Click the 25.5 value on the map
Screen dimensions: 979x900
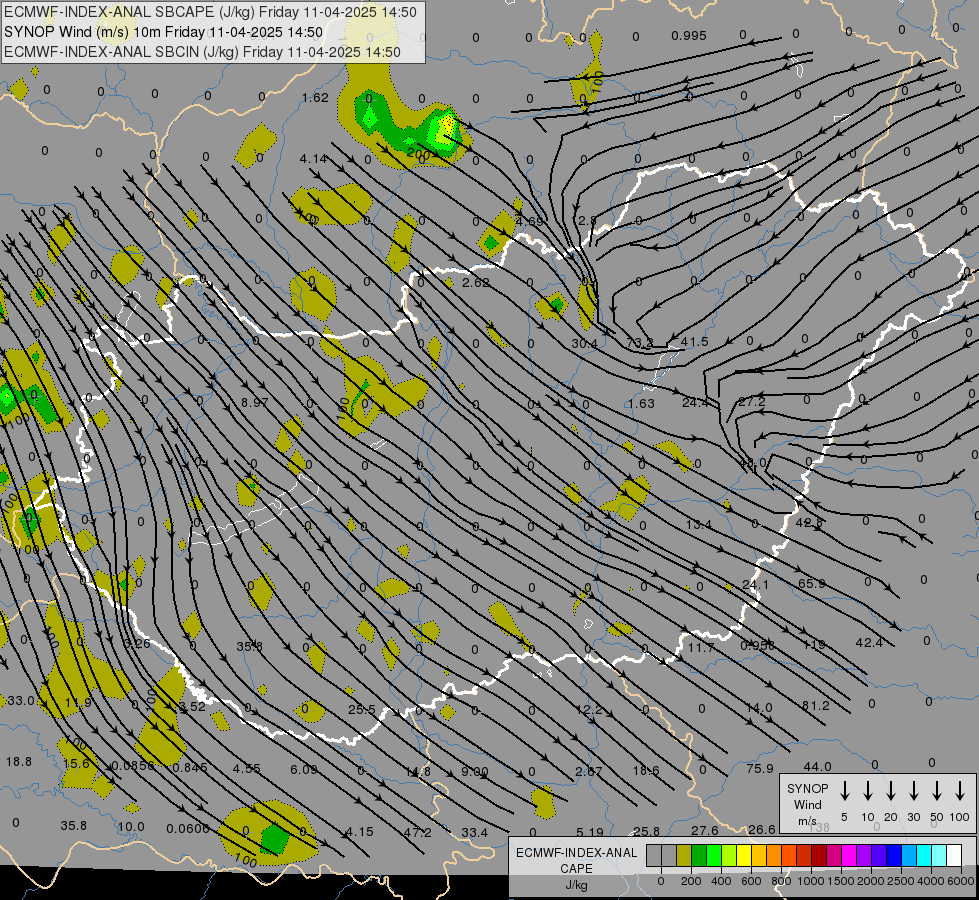pos(362,710)
